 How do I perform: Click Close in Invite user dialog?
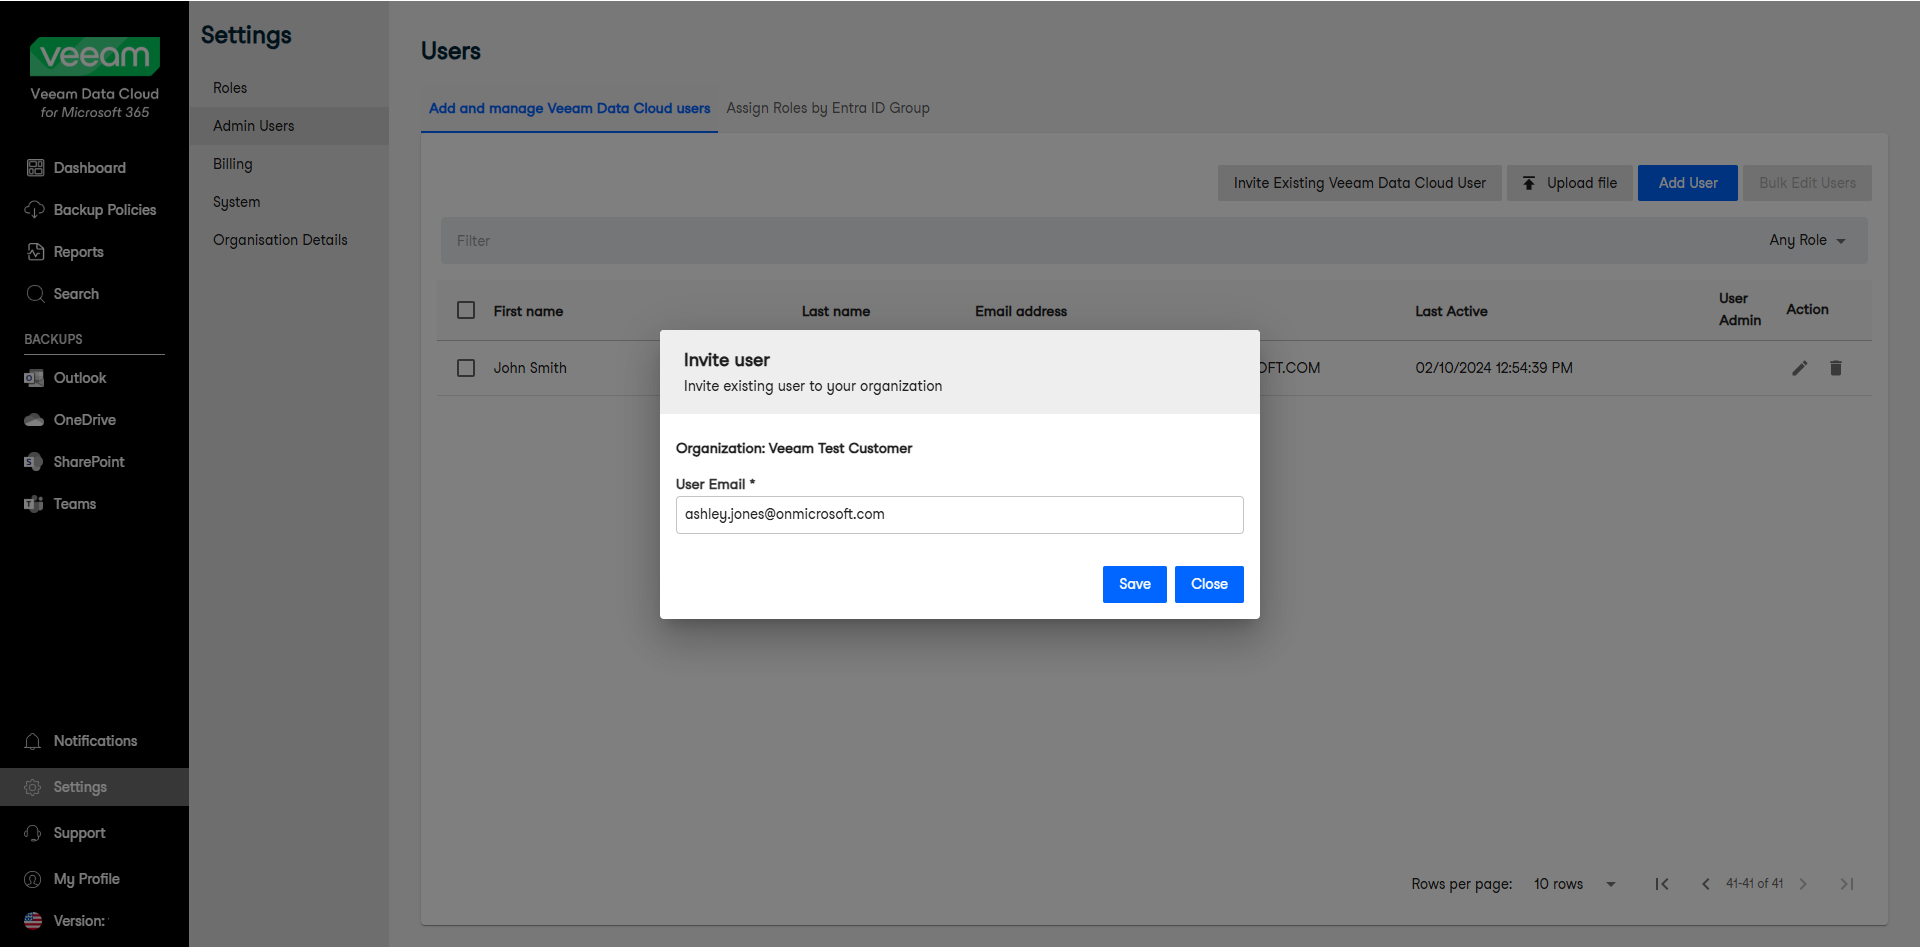1209,584
